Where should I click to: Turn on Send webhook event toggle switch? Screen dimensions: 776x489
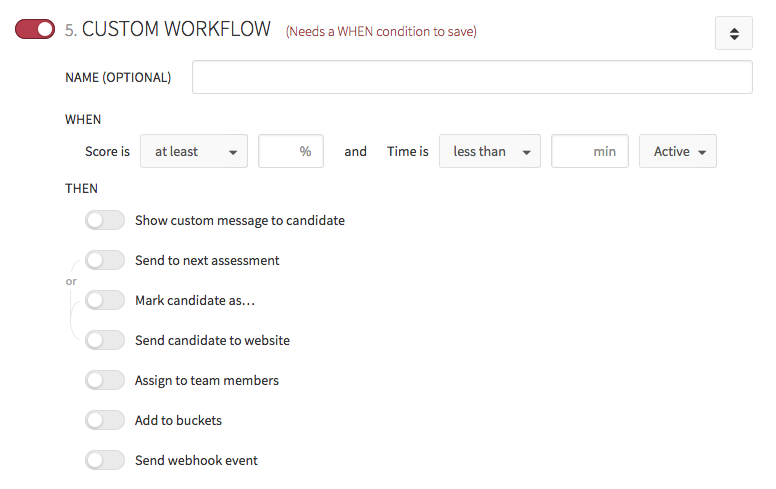coord(105,460)
